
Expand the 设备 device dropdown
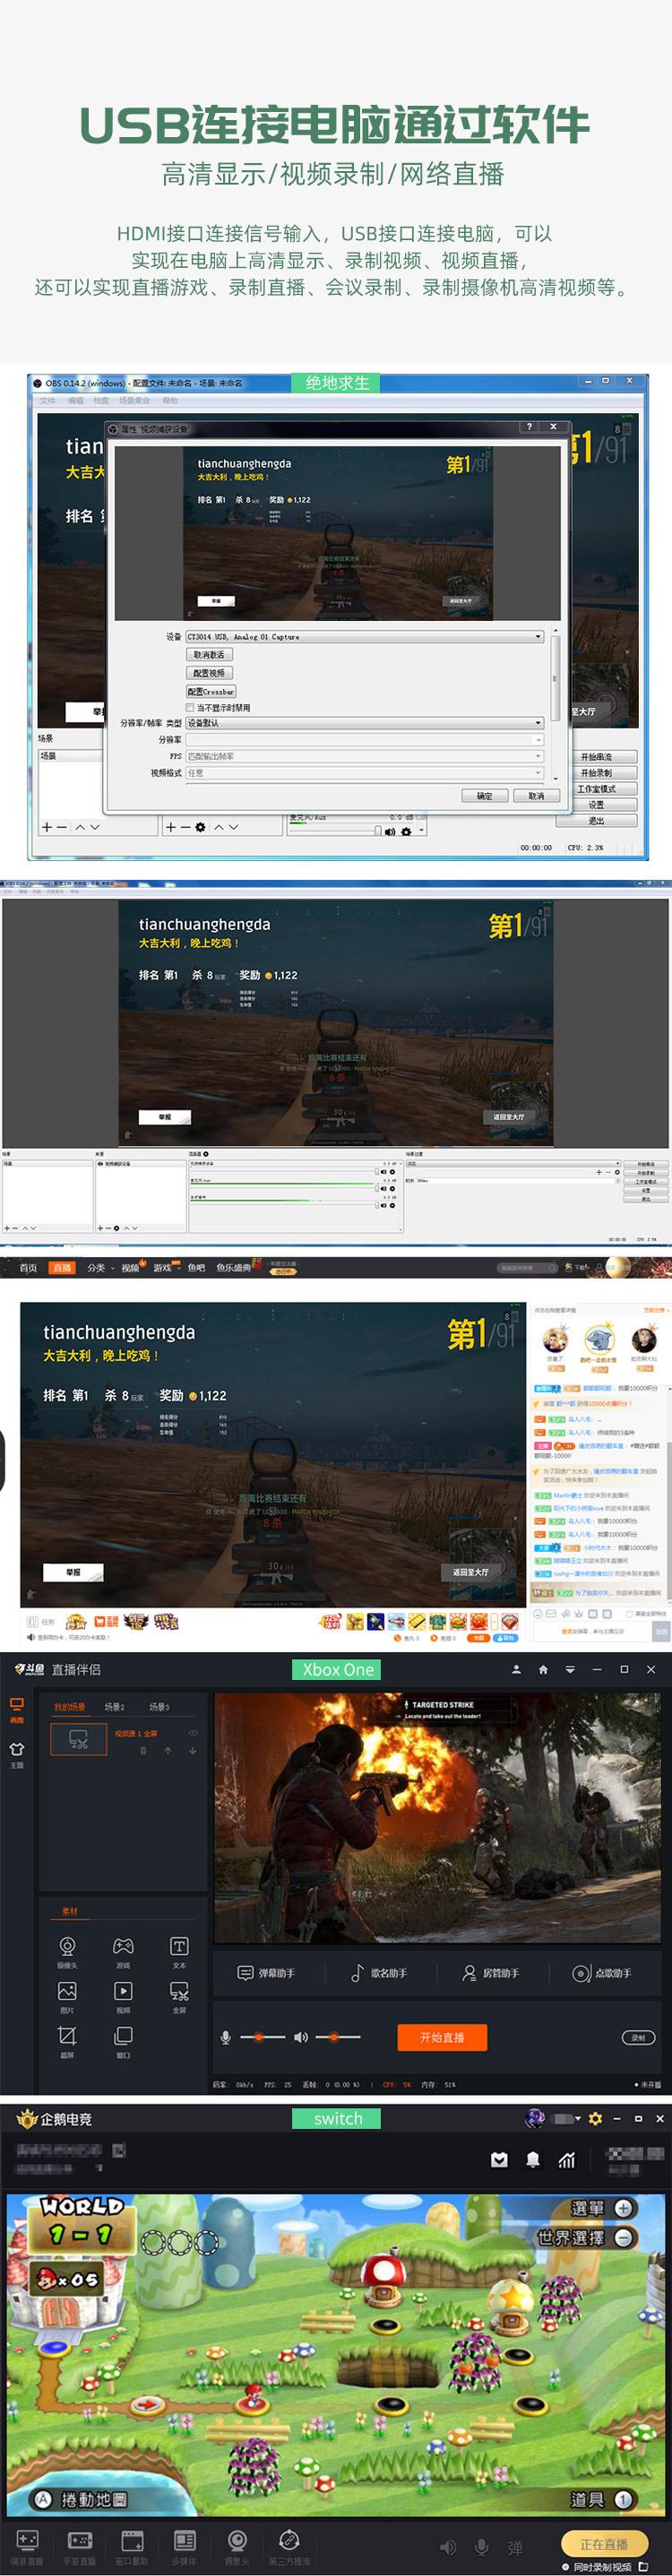pos(365,636)
